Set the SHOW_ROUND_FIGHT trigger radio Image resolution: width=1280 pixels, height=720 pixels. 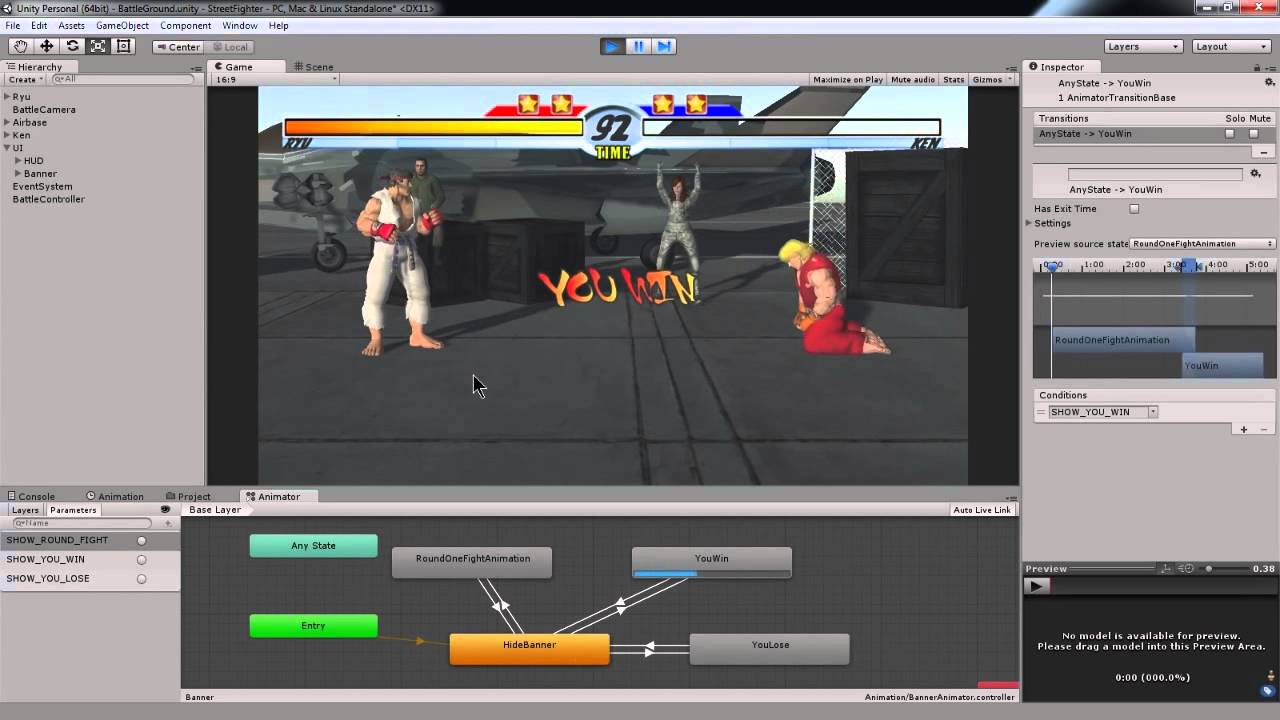click(141, 541)
